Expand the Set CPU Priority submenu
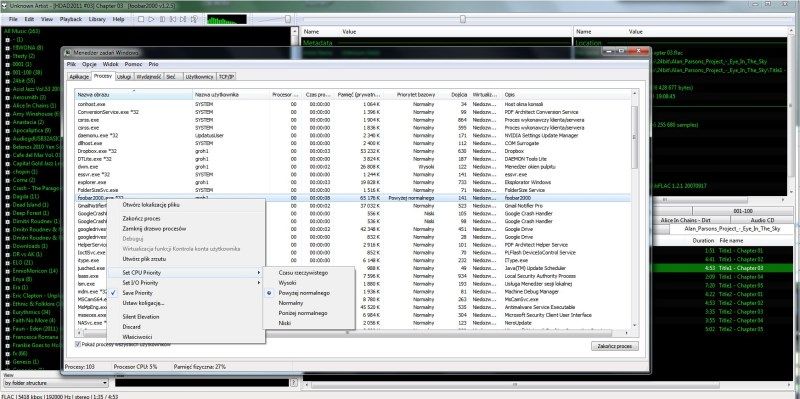The image size is (800, 399). tap(186, 273)
